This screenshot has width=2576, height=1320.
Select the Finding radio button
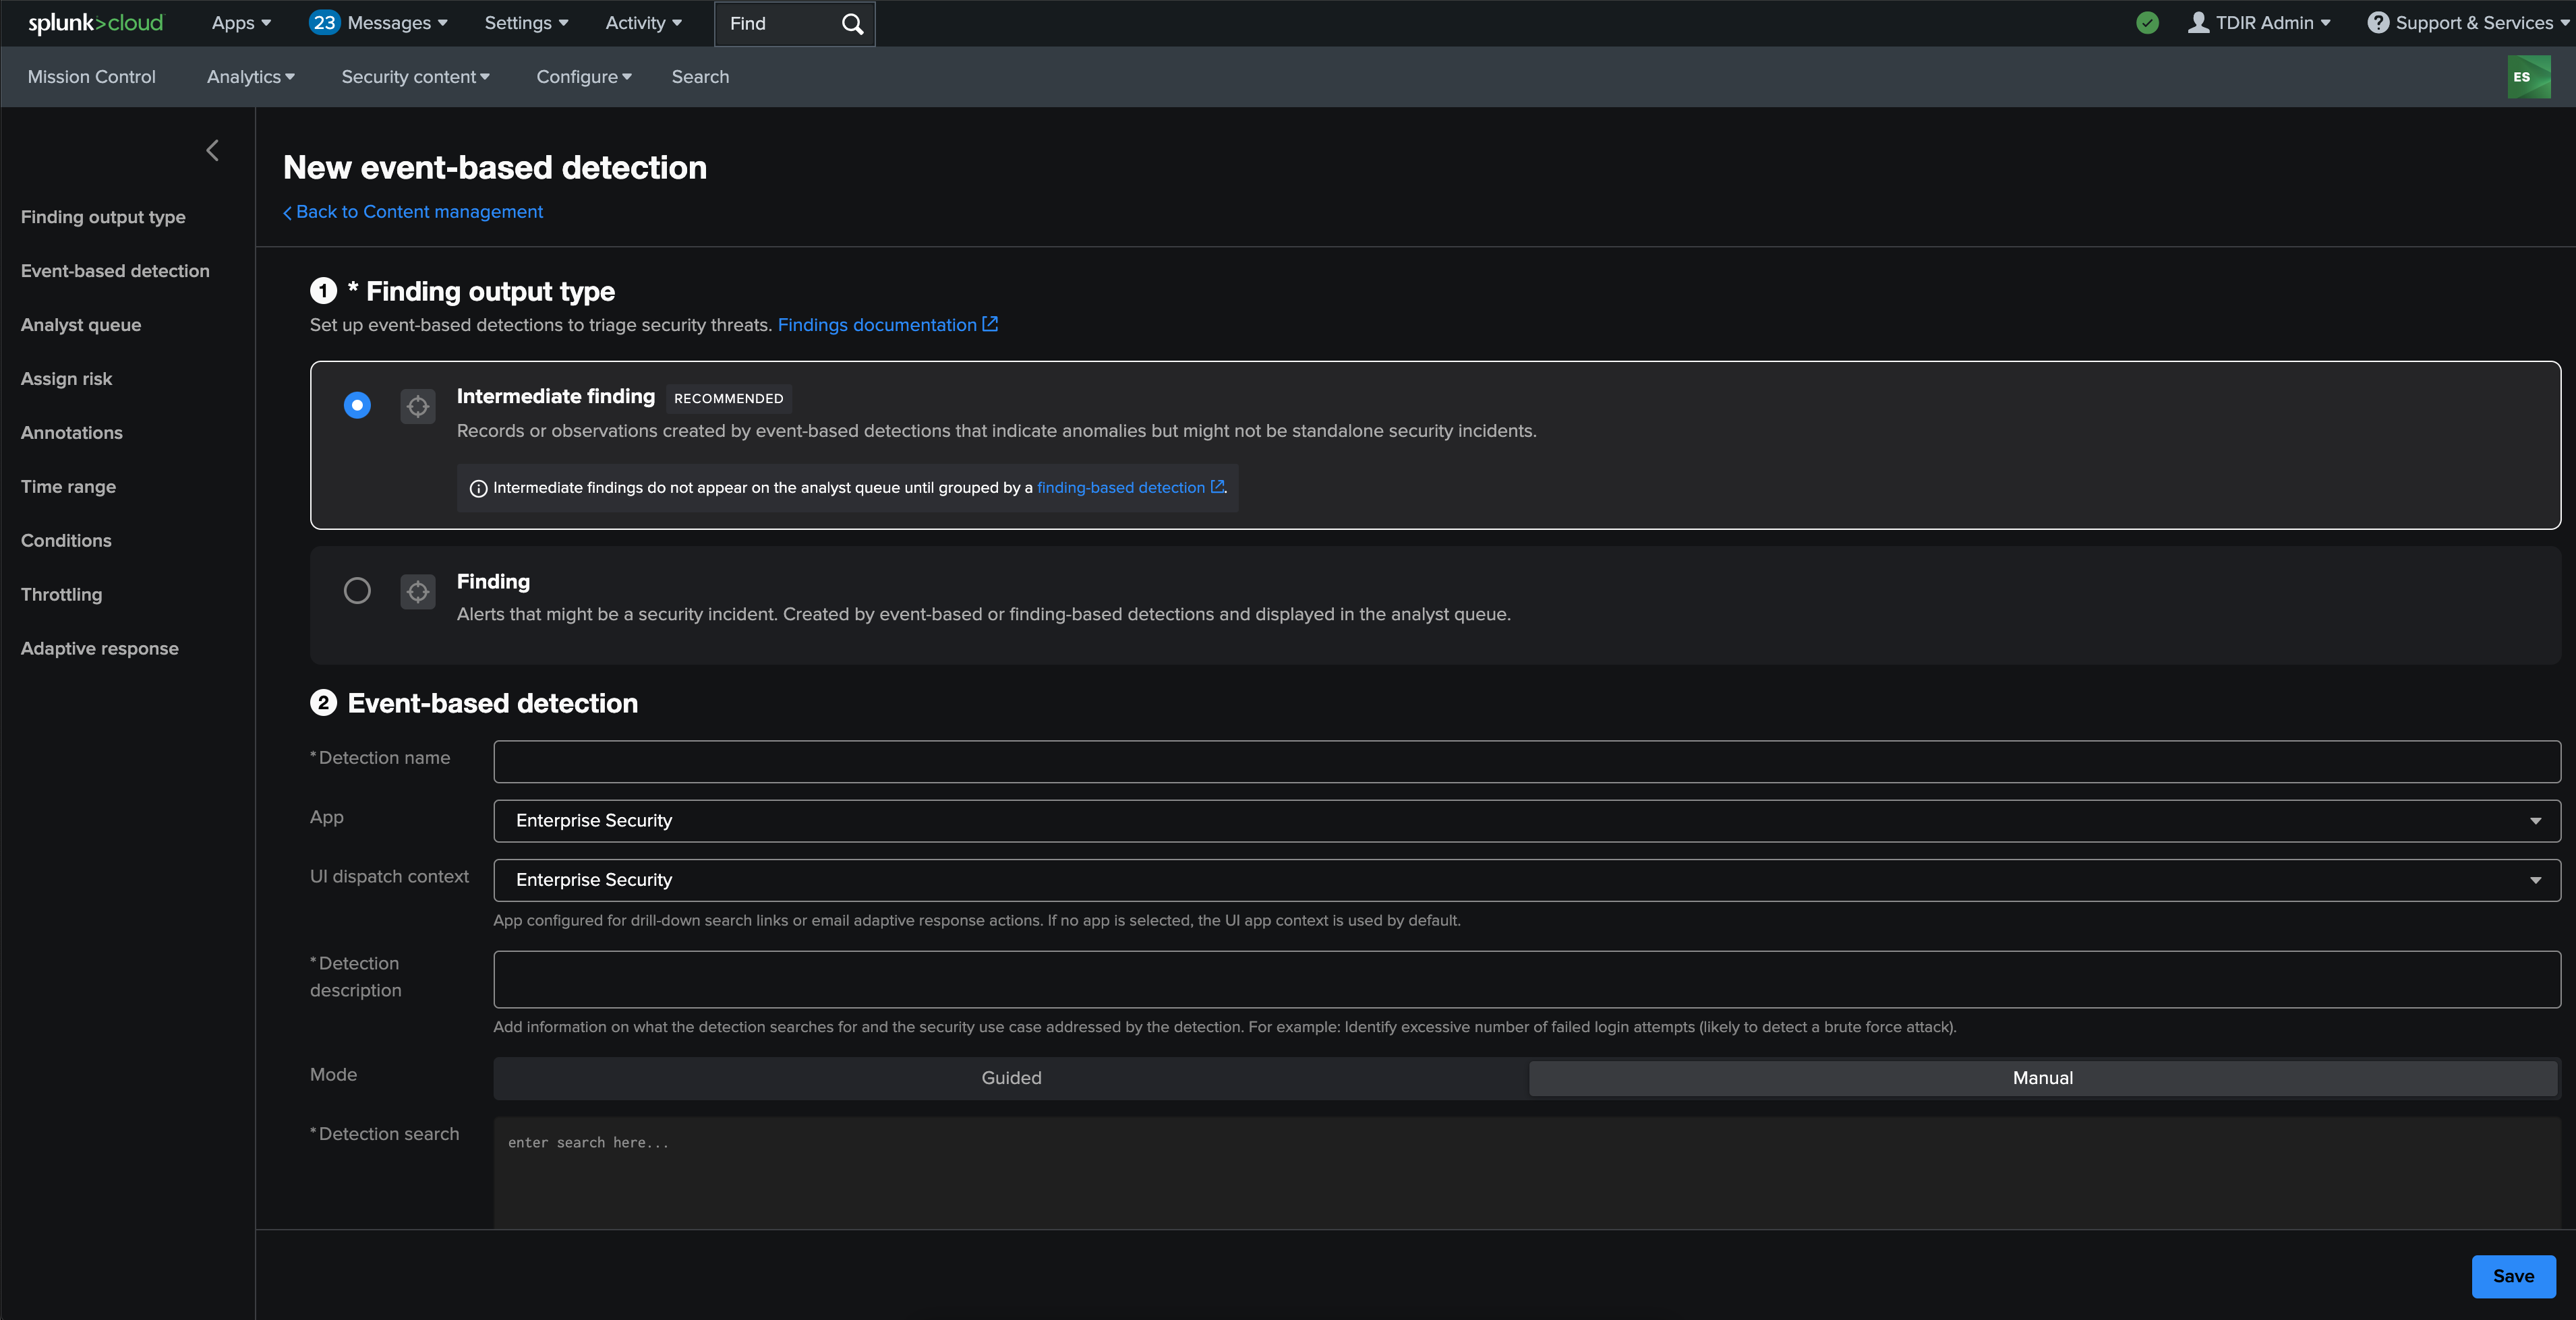[x=357, y=590]
